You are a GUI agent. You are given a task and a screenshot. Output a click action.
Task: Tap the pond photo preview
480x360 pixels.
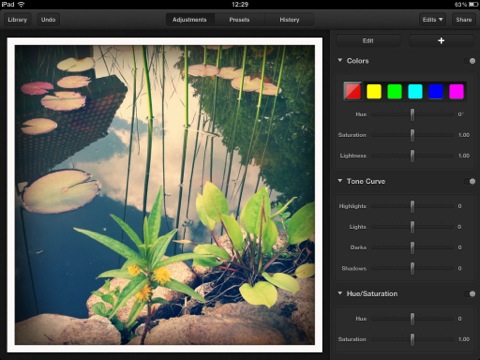[x=165, y=195]
